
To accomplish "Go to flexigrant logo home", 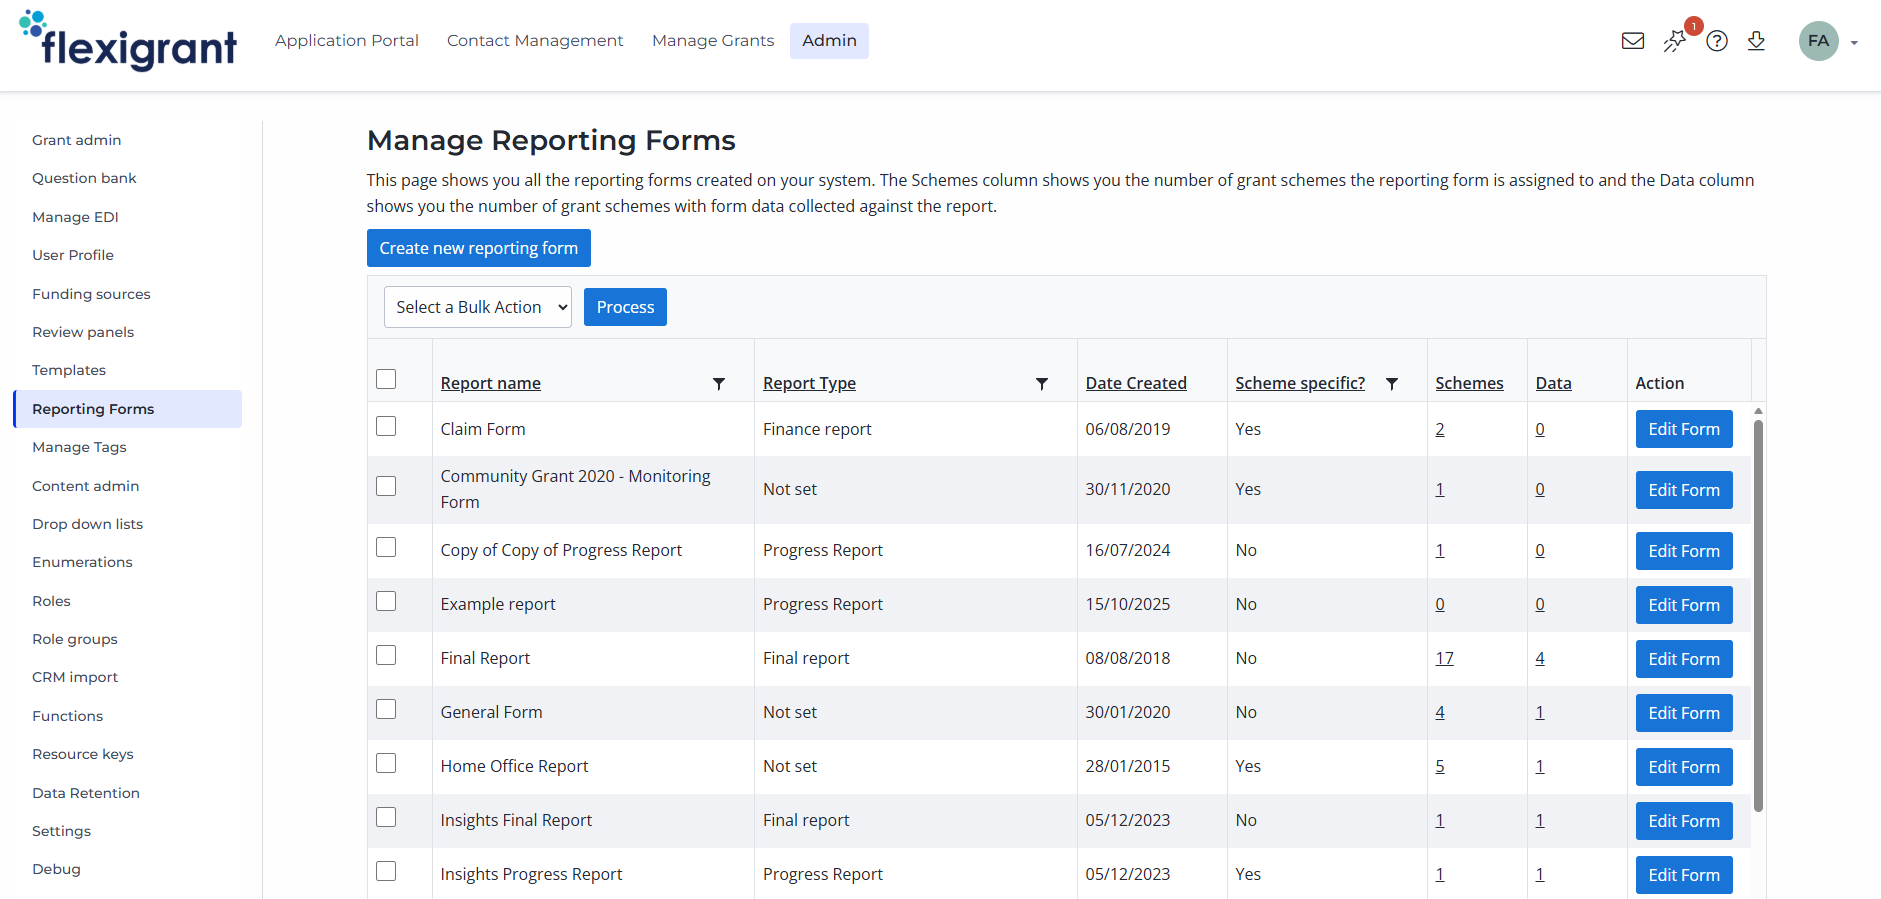I will pos(128,41).
